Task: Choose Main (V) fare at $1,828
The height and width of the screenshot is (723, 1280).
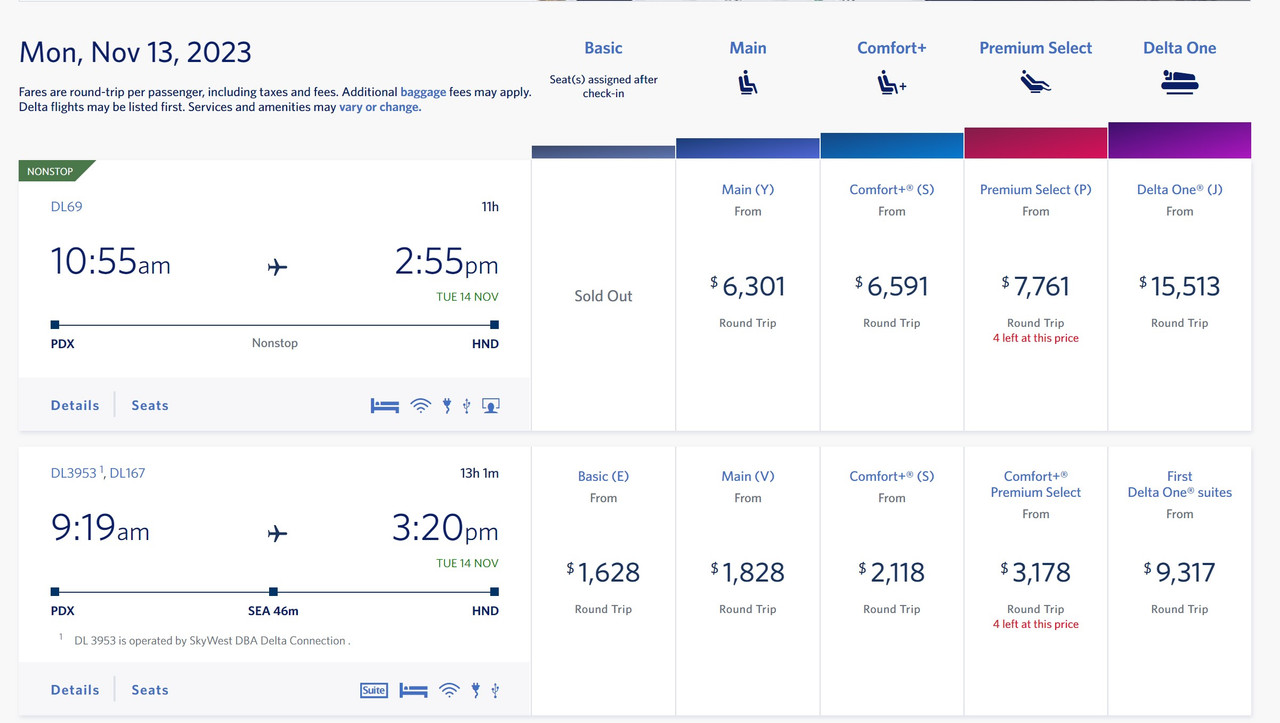Action: (x=747, y=581)
